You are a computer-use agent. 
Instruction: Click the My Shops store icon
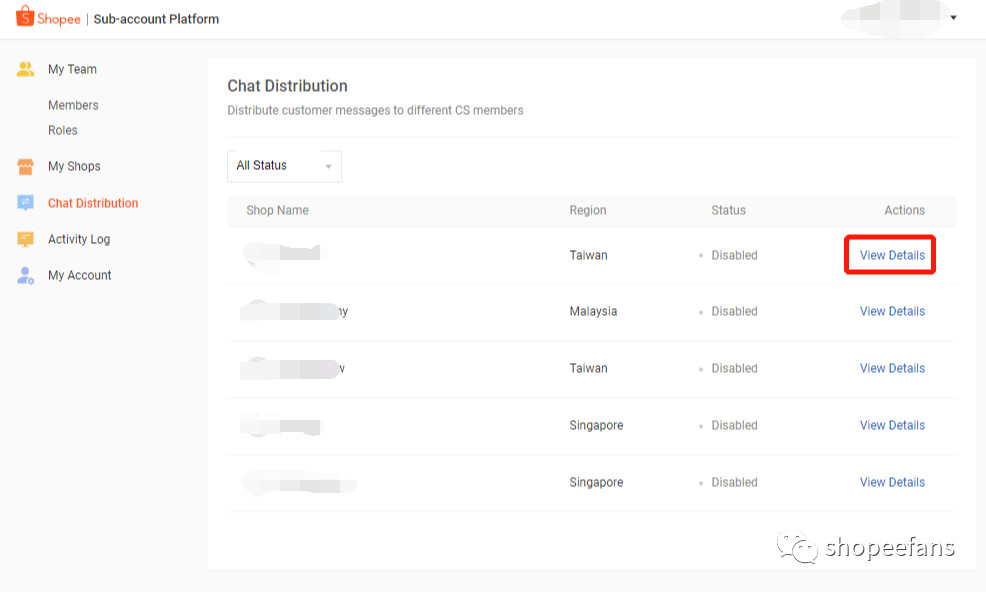25,166
